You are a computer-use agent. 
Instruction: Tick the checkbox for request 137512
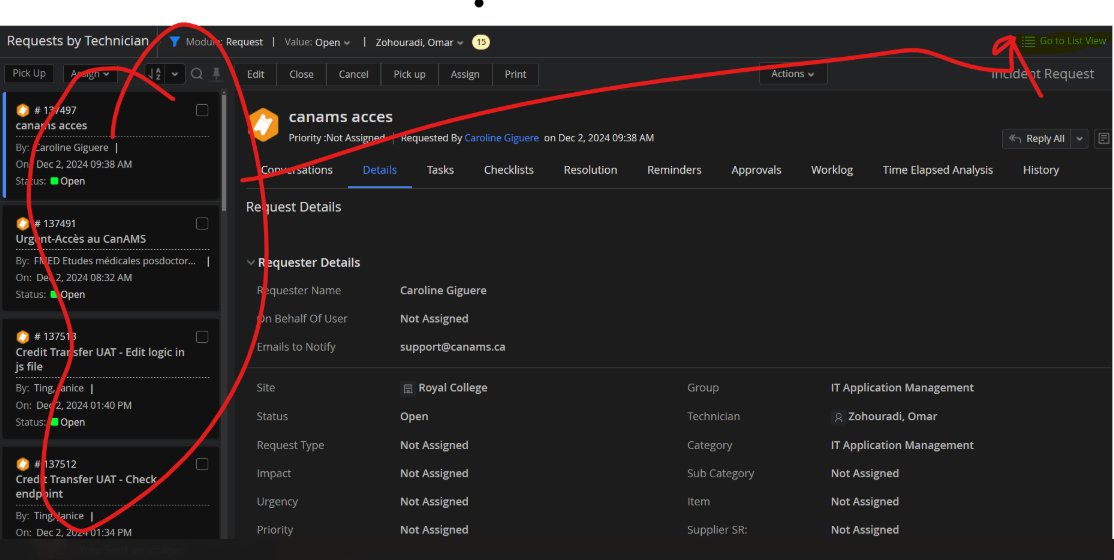point(202,464)
